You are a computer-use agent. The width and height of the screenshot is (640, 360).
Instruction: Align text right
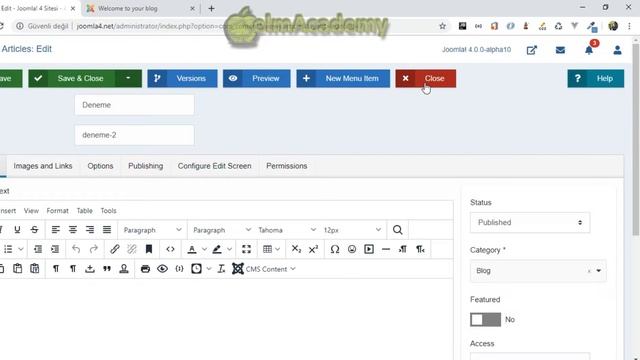pyautogui.click(x=90, y=230)
